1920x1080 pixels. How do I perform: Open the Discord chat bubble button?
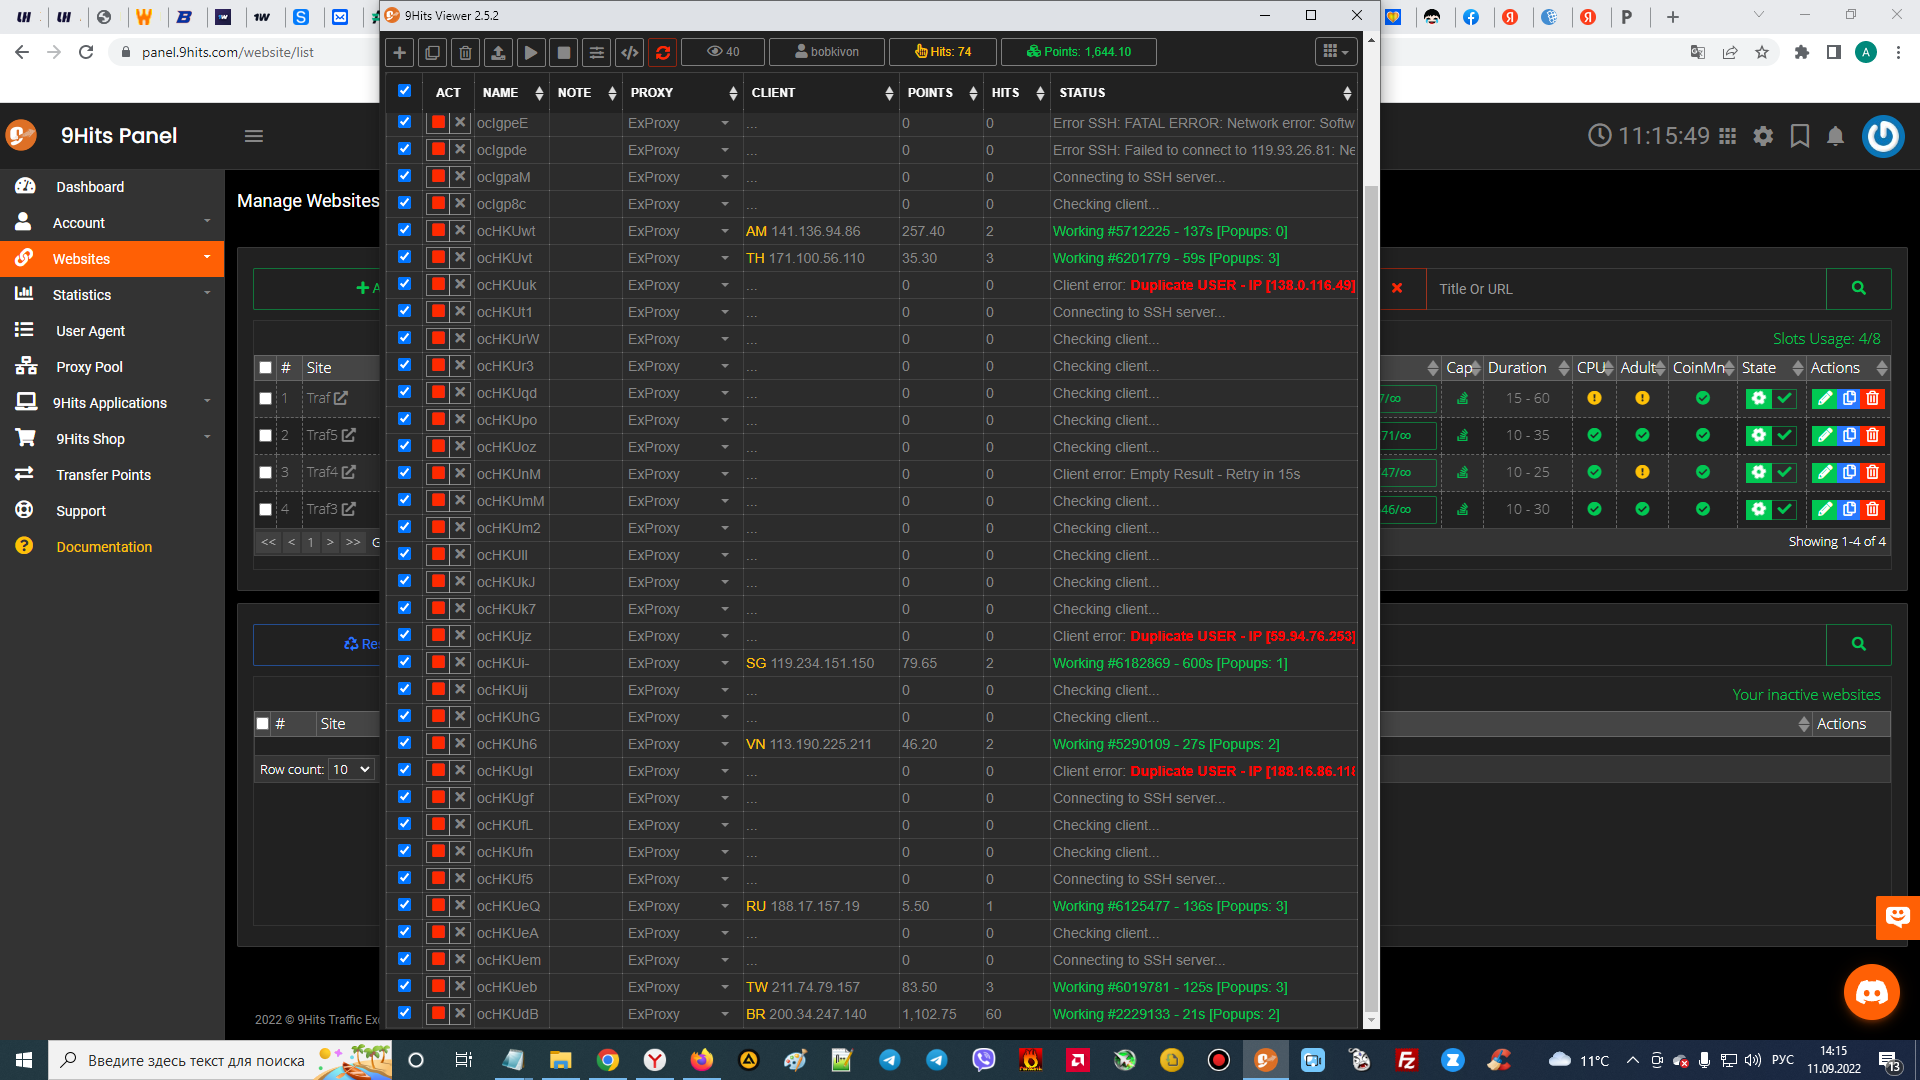[1871, 992]
